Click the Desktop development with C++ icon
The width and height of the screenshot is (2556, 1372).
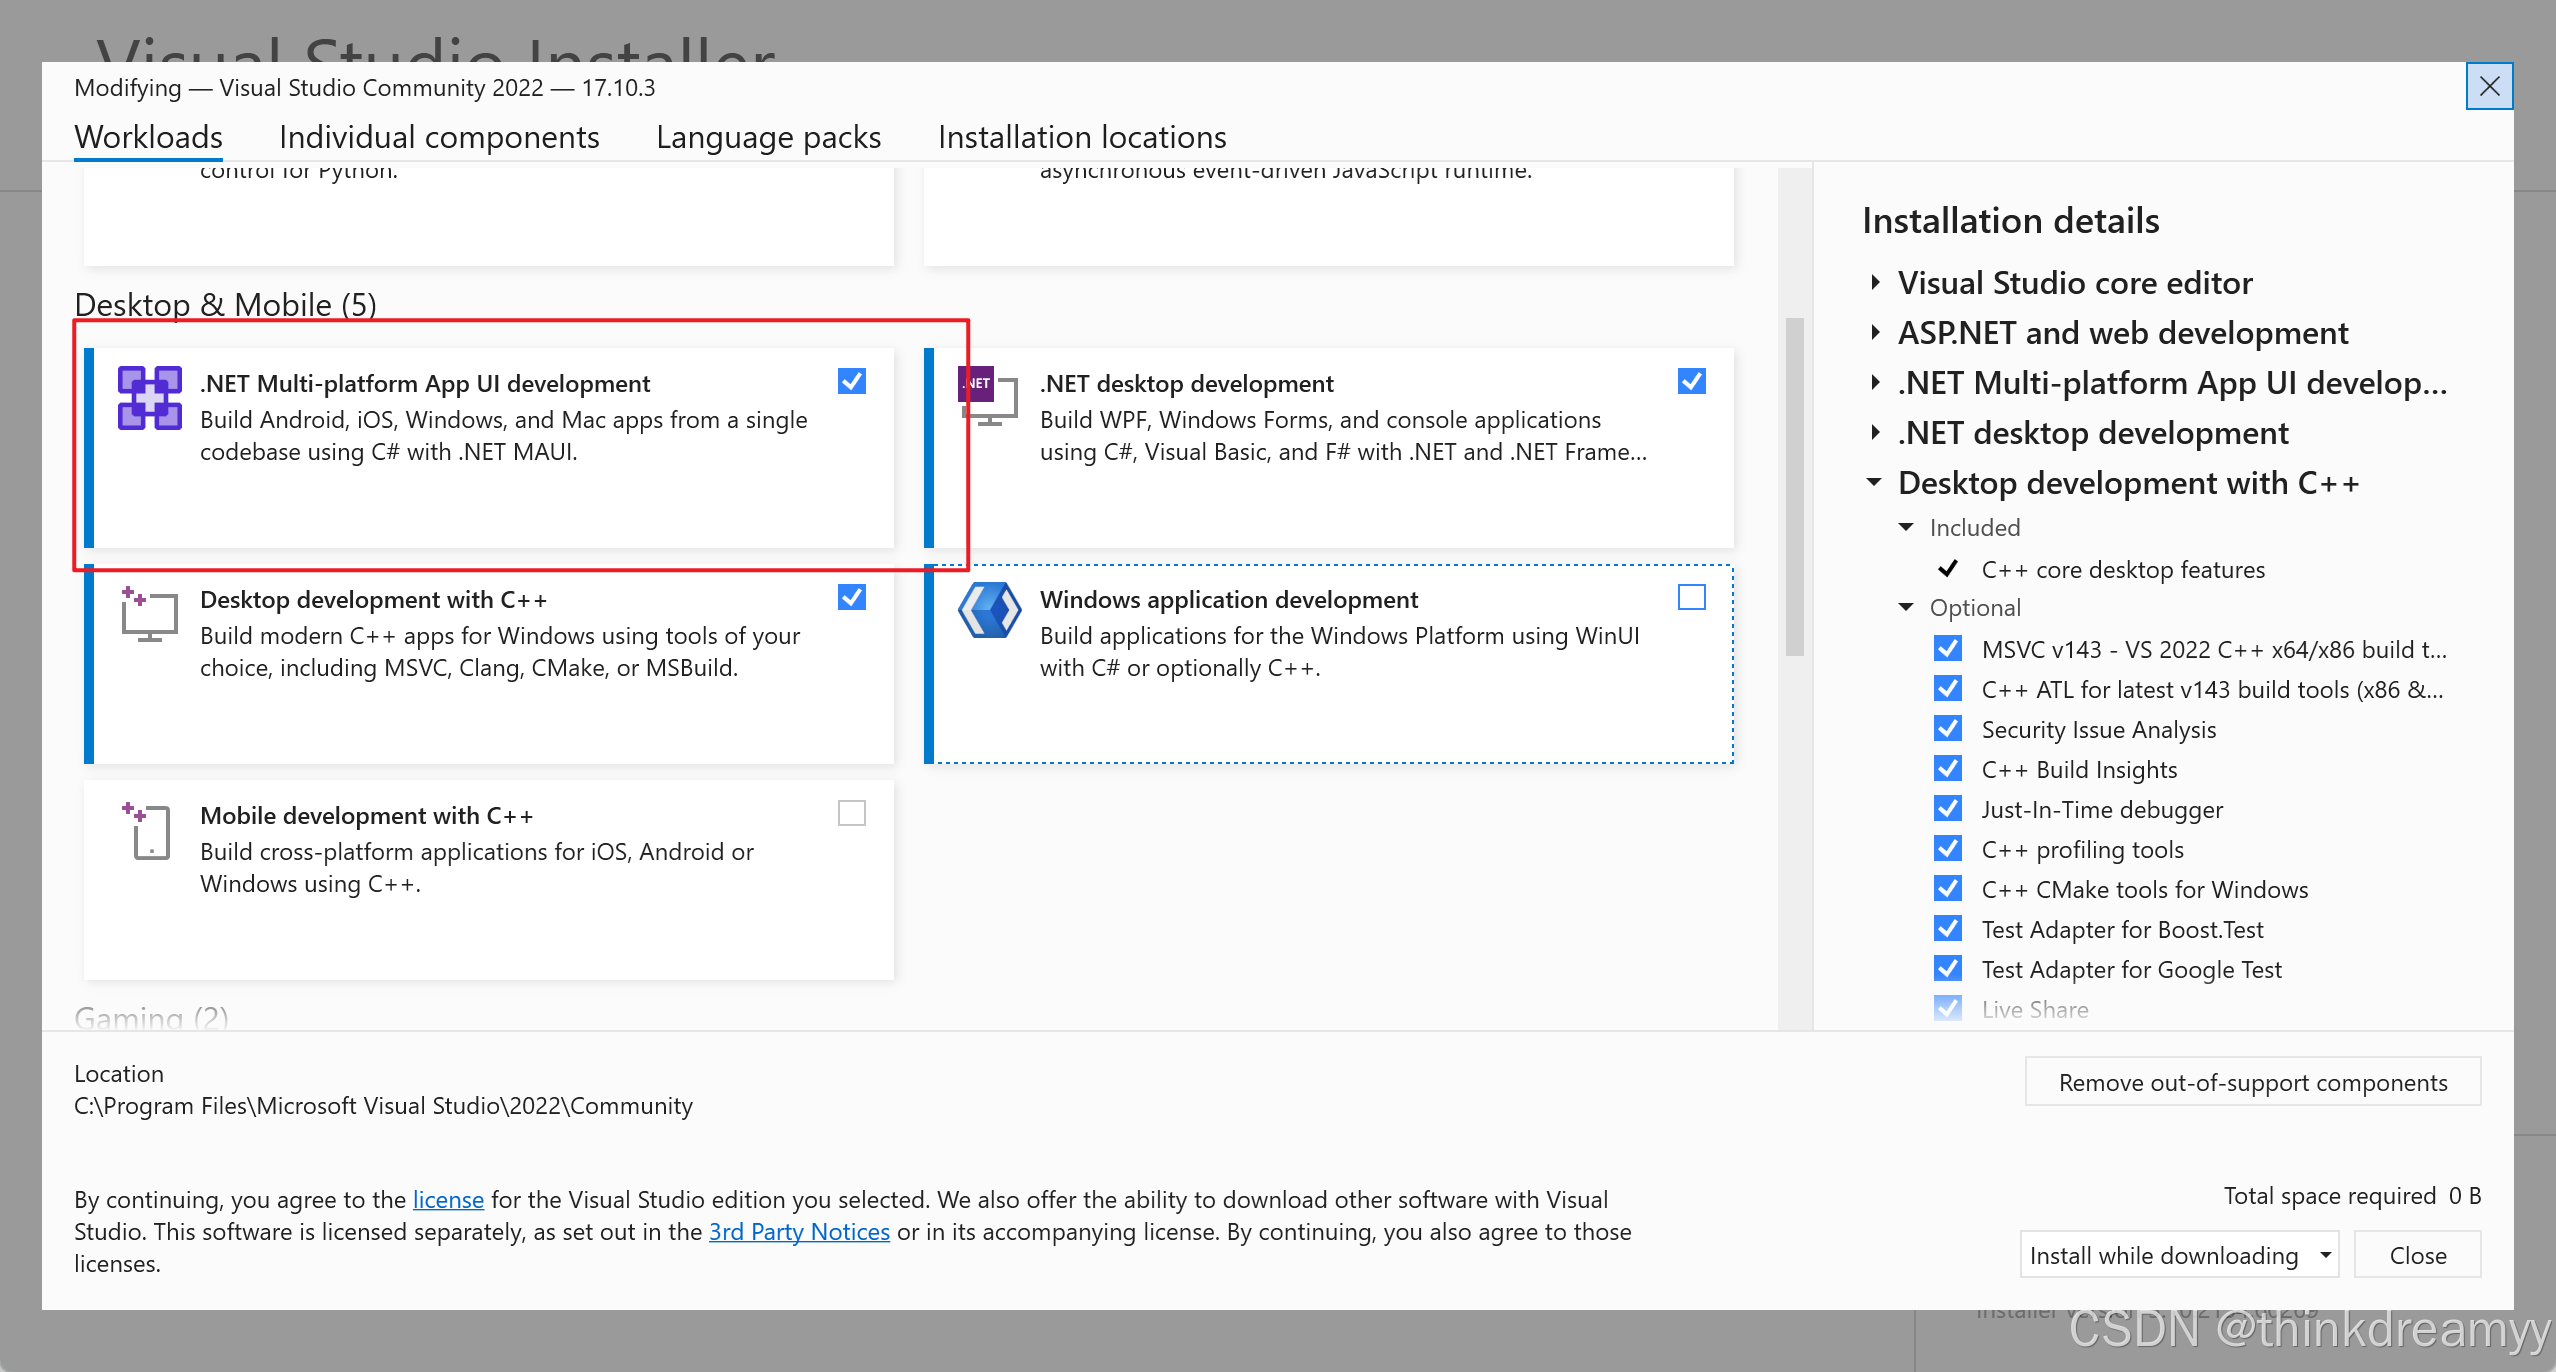[149, 614]
